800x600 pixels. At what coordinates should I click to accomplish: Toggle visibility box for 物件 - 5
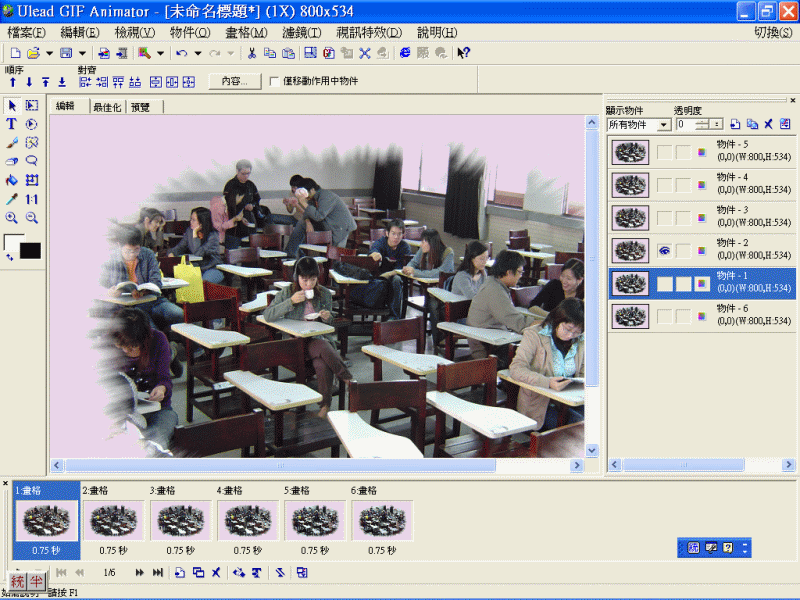click(x=663, y=152)
